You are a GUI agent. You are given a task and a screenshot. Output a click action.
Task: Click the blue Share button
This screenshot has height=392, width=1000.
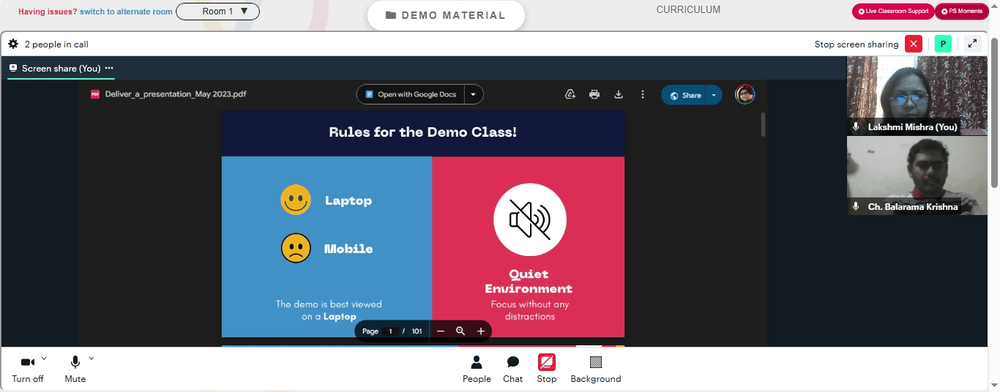684,95
